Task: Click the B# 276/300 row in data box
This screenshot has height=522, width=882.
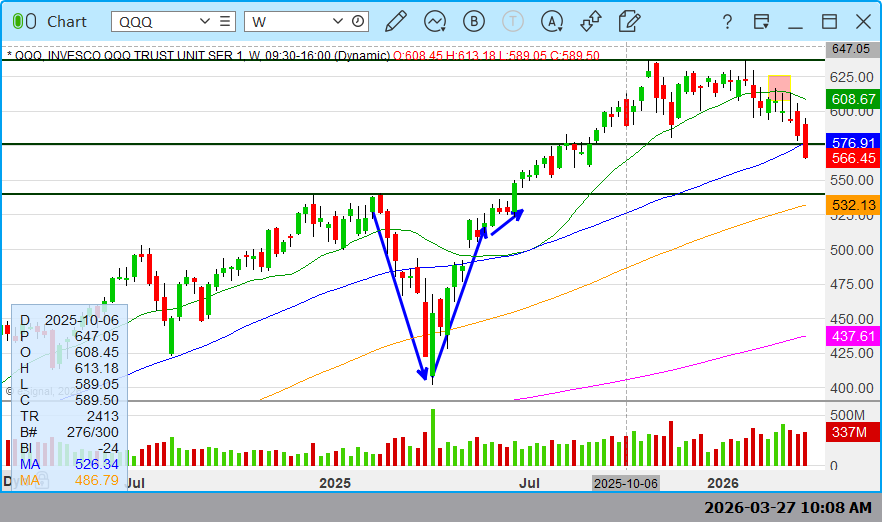Action: [x=69, y=432]
